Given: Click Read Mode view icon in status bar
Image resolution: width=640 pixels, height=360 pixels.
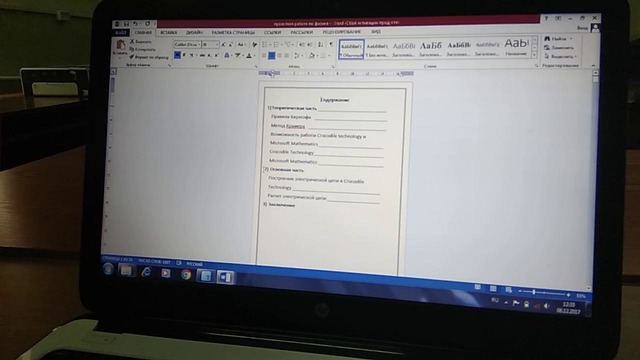Looking at the screenshot, I should [x=477, y=288].
